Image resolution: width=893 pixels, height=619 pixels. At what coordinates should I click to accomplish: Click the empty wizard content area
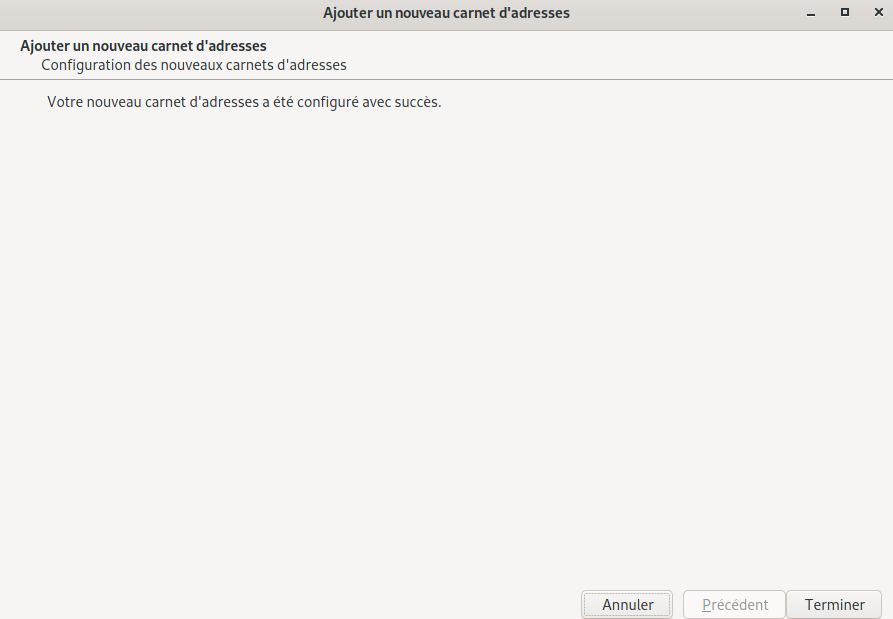tap(446, 340)
